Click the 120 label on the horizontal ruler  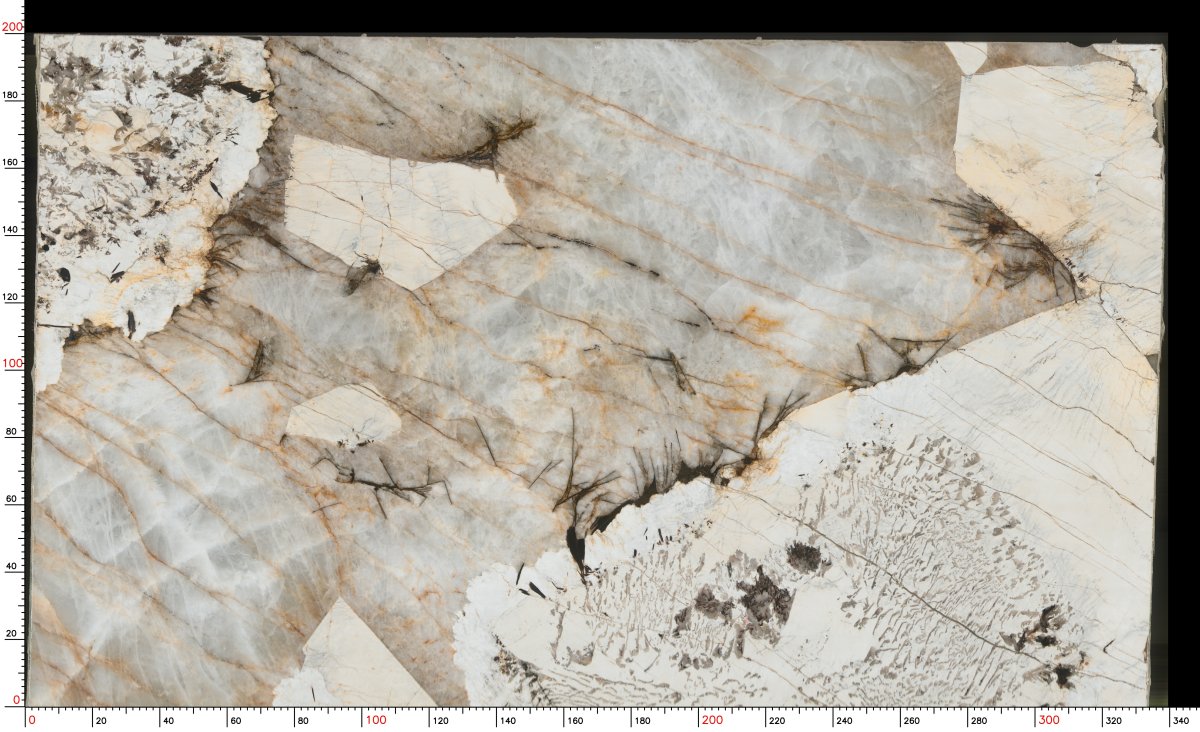click(442, 720)
